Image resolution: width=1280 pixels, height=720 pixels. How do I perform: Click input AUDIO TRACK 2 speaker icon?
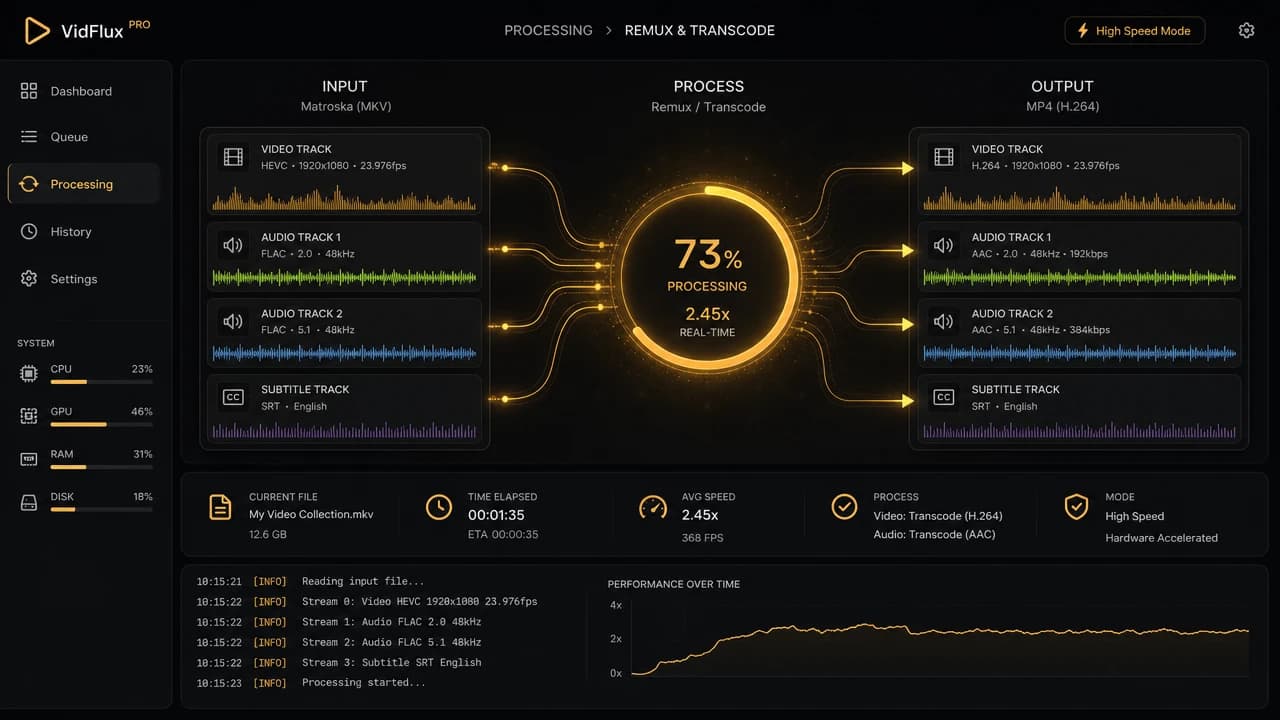tap(233, 321)
